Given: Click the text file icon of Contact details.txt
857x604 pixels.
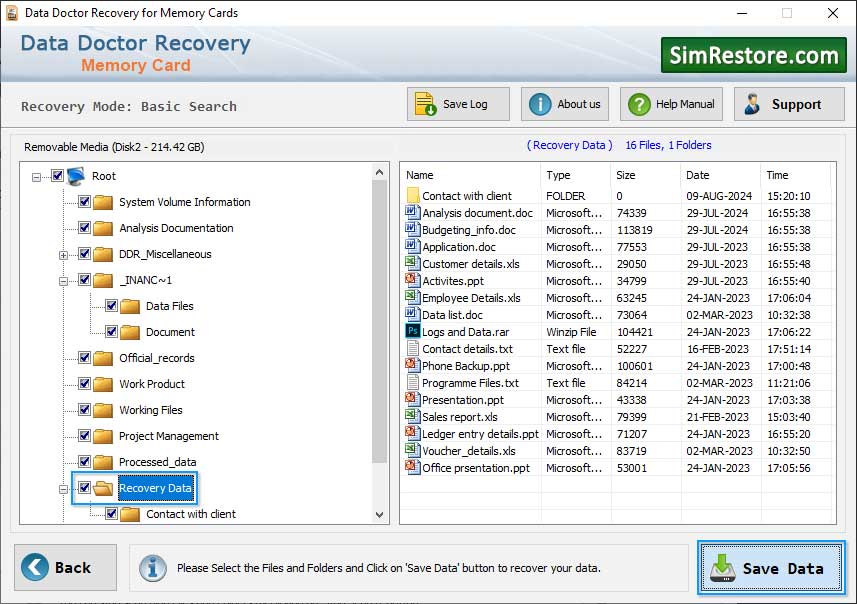Looking at the screenshot, I should pos(413,348).
